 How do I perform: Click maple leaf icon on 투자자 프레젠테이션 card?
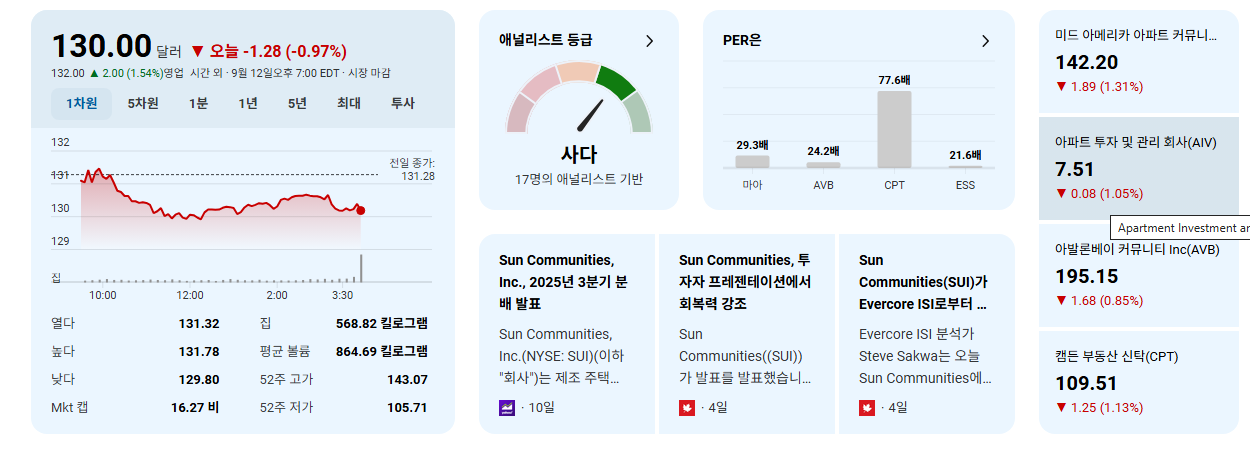687,407
